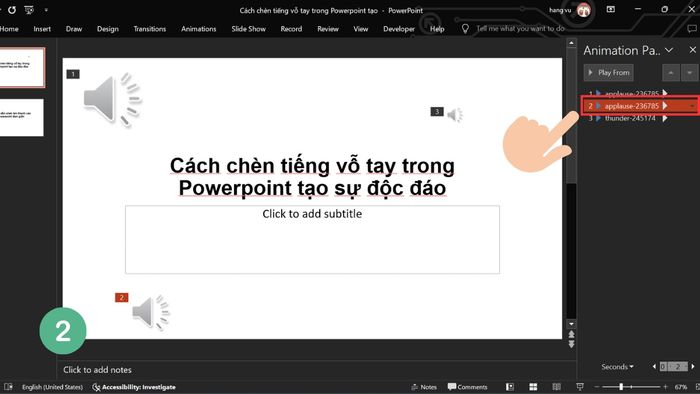Click the vertical scrollbar up arrow

coord(571,43)
